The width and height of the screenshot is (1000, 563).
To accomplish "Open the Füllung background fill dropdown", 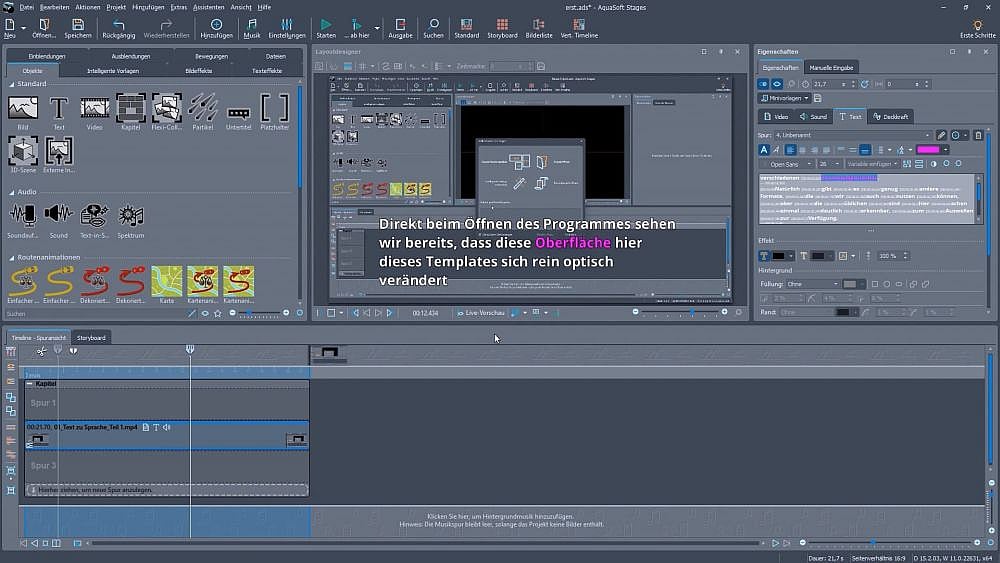I will tap(812, 284).
